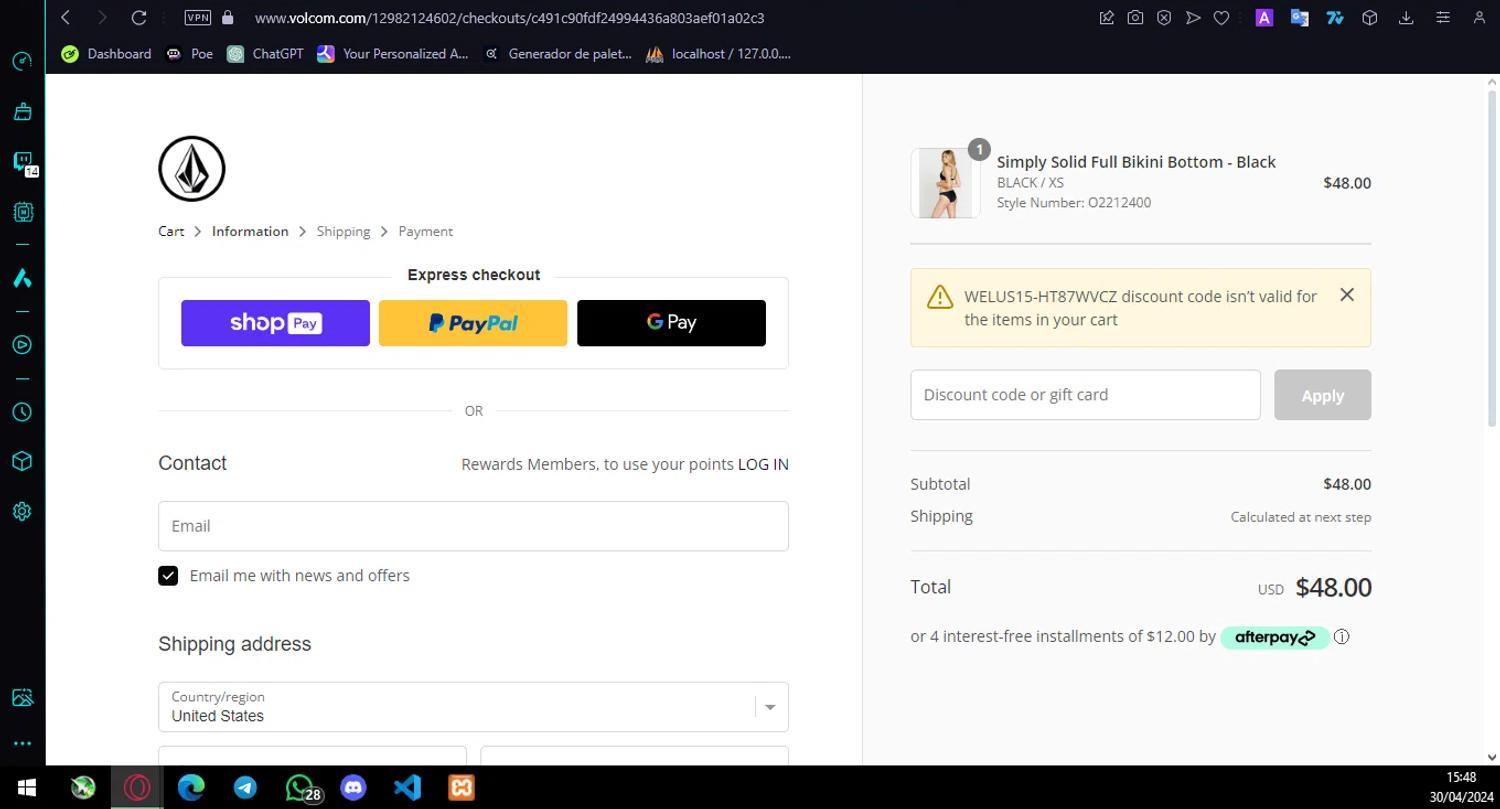Select Shipping breadcrumb step
The image size is (1500, 809).
[343, 231]
